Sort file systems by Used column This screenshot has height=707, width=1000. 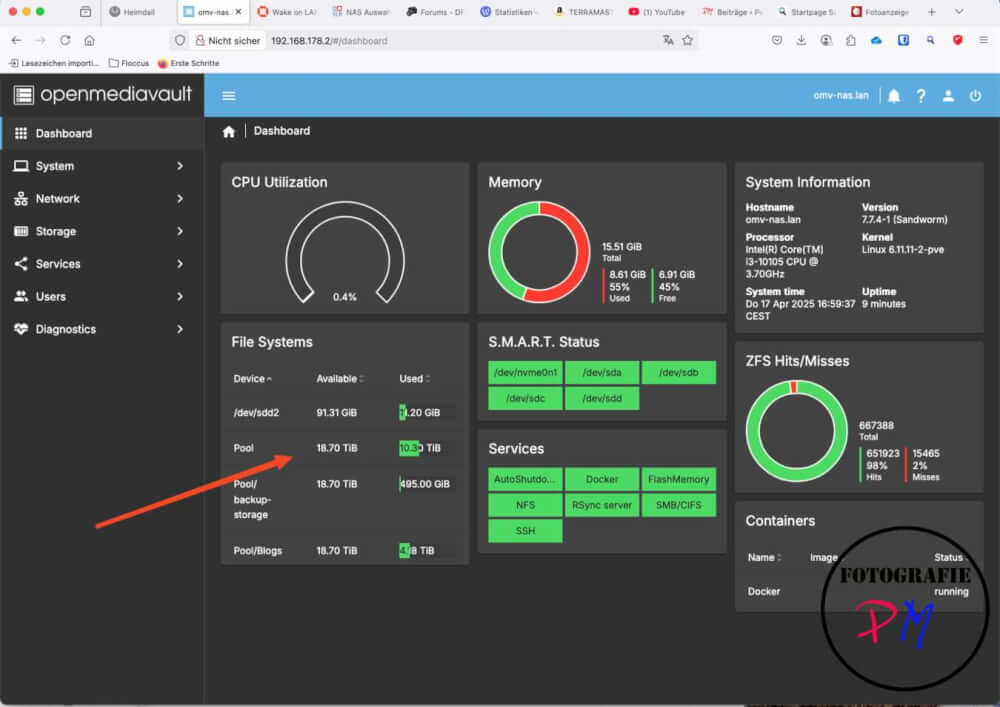(x=415, y=379)
